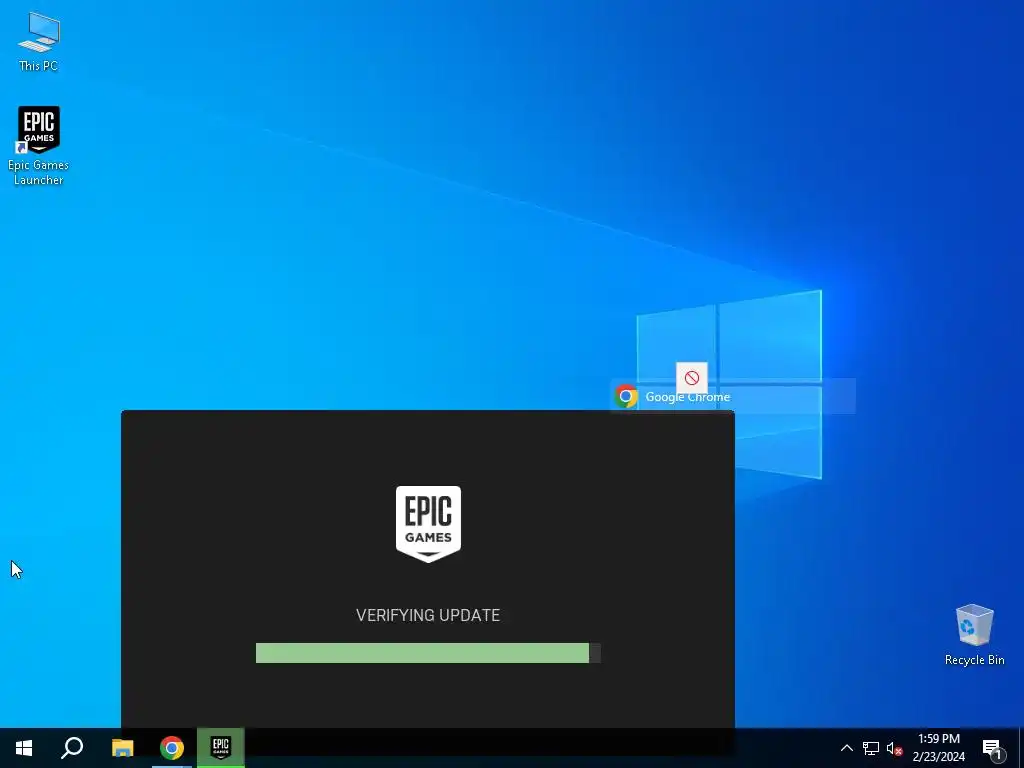
Task: Click the muted volume tray icon
Action: coord(894,748)
